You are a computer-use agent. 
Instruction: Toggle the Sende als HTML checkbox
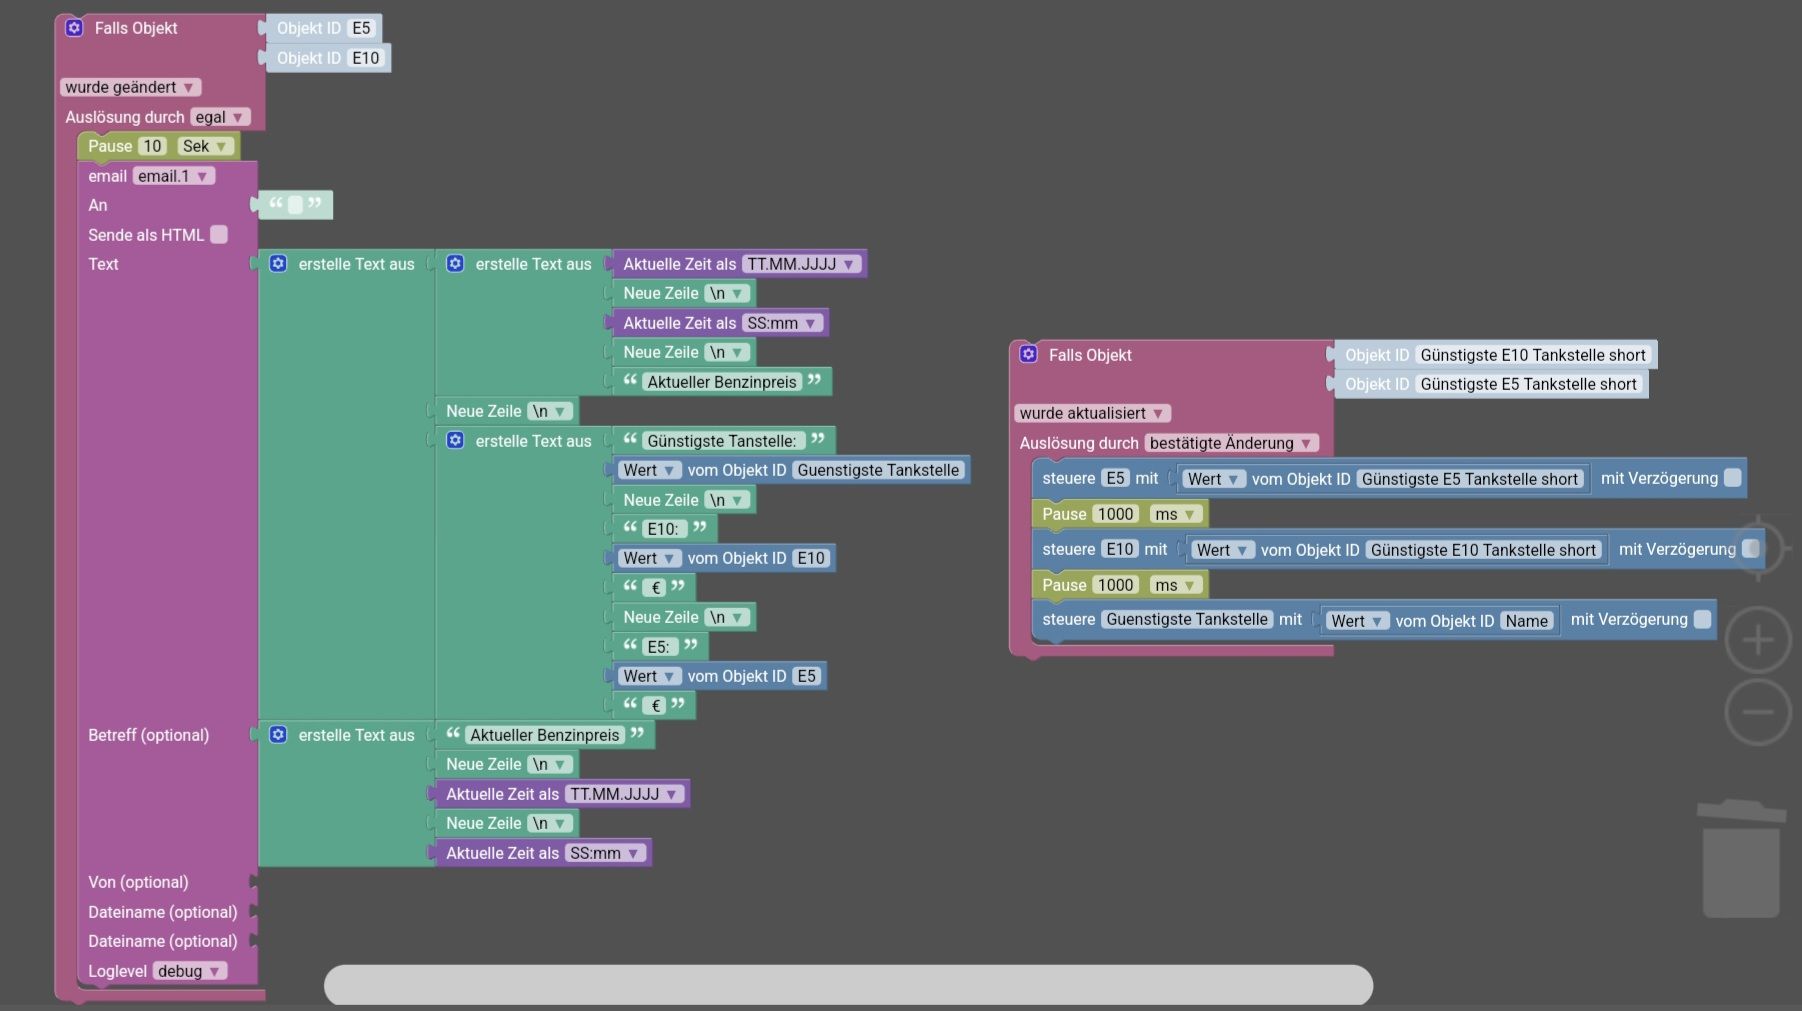point(219,234)
